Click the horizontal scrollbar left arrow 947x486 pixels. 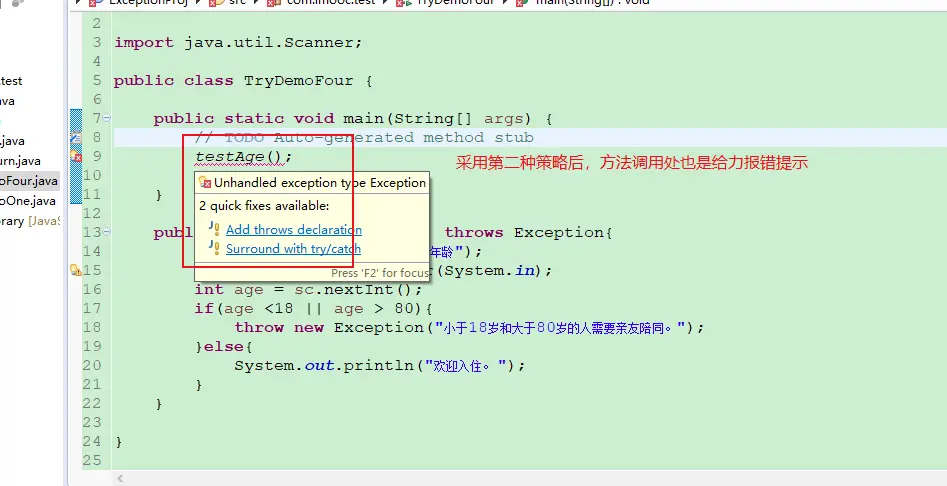coord(120,479)
